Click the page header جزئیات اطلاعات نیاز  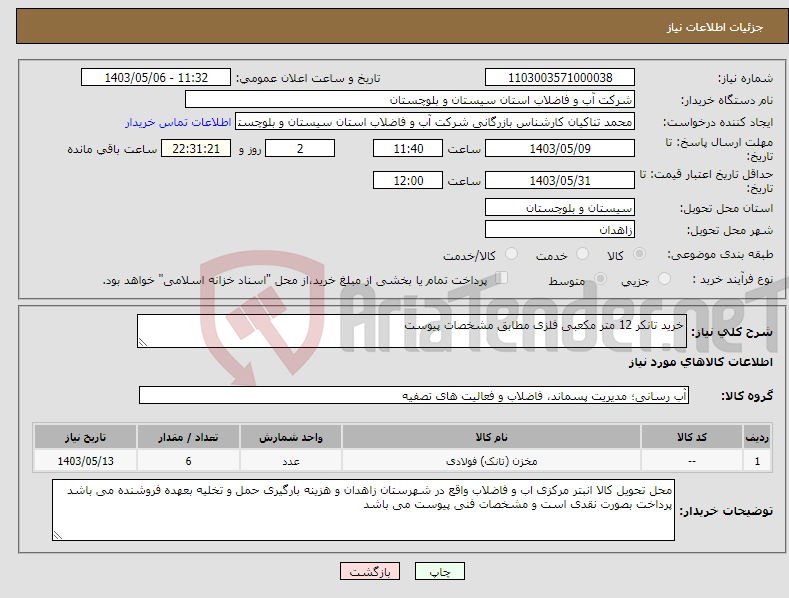click(715, 27)
